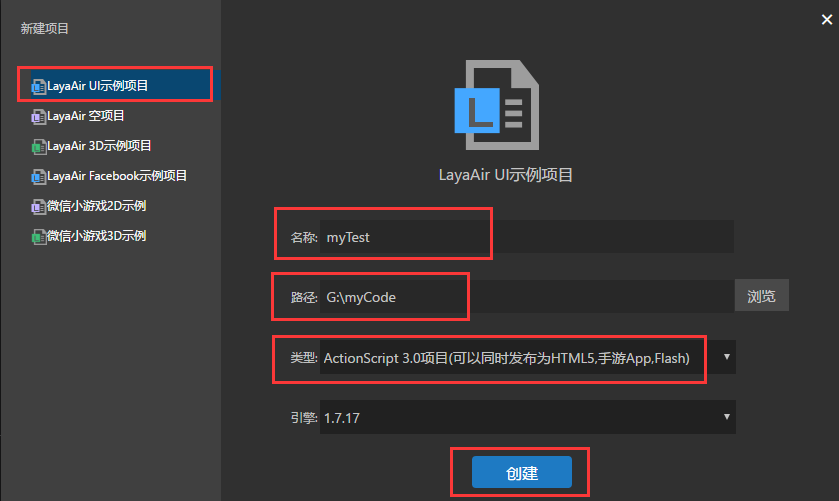
Task: Click the 微信小游戏3D示例 list icon
Action: [39, 236]
